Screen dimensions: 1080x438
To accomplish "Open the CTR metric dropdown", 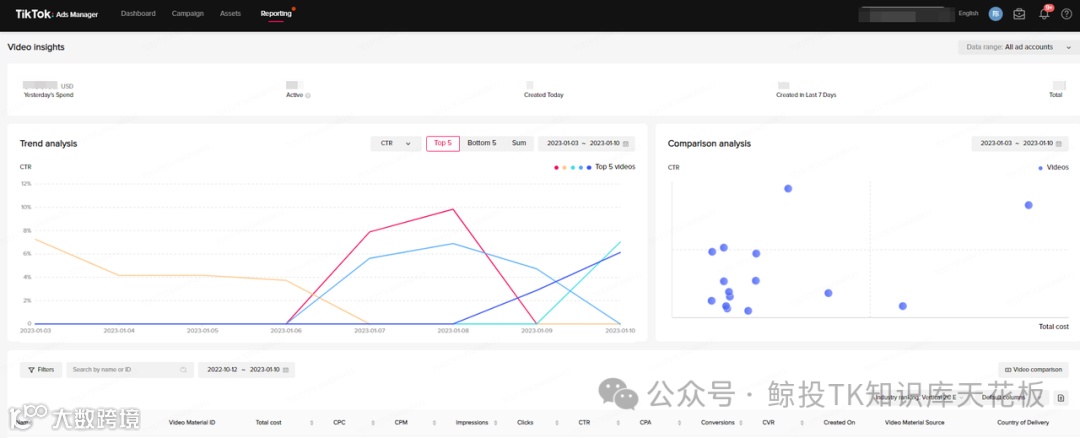I will (x=396, y=143).
